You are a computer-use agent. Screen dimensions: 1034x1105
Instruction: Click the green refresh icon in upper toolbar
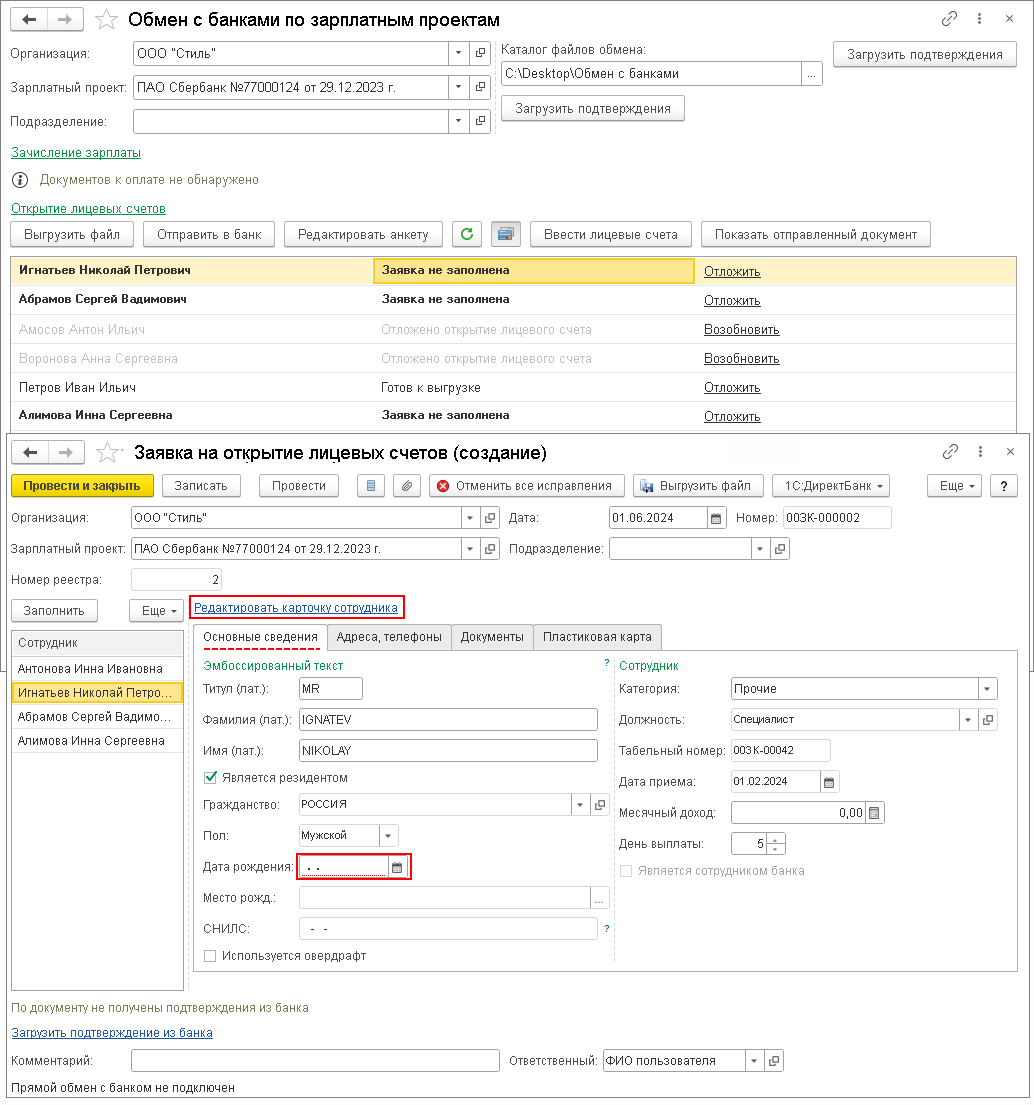(x=466, y=235)
